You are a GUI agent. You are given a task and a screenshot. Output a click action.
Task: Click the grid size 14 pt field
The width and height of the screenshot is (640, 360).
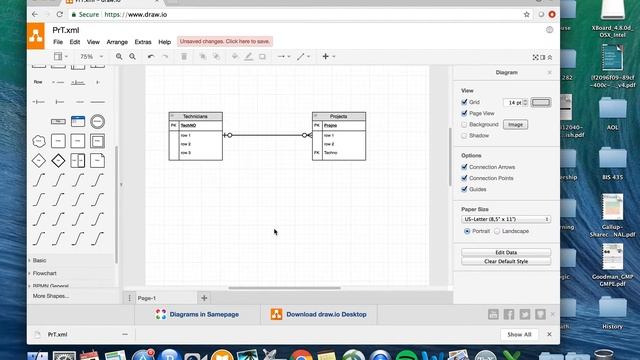point(513,102)
